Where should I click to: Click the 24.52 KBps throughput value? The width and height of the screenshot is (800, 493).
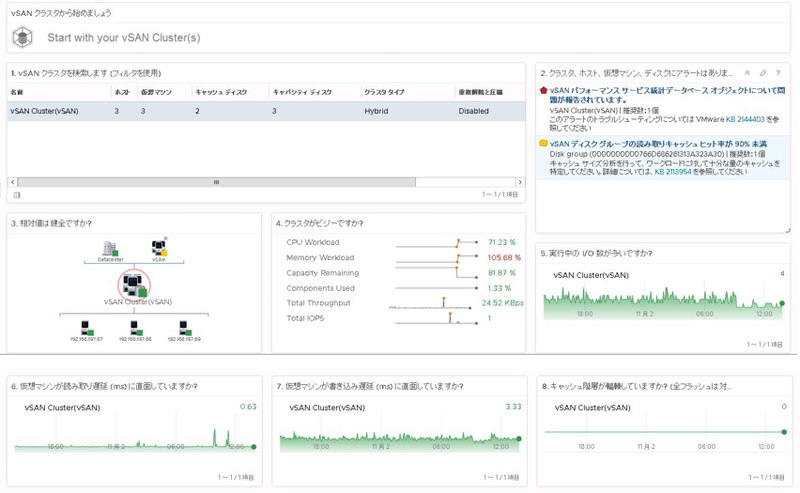pyautogui.click(x=503, y=303)
